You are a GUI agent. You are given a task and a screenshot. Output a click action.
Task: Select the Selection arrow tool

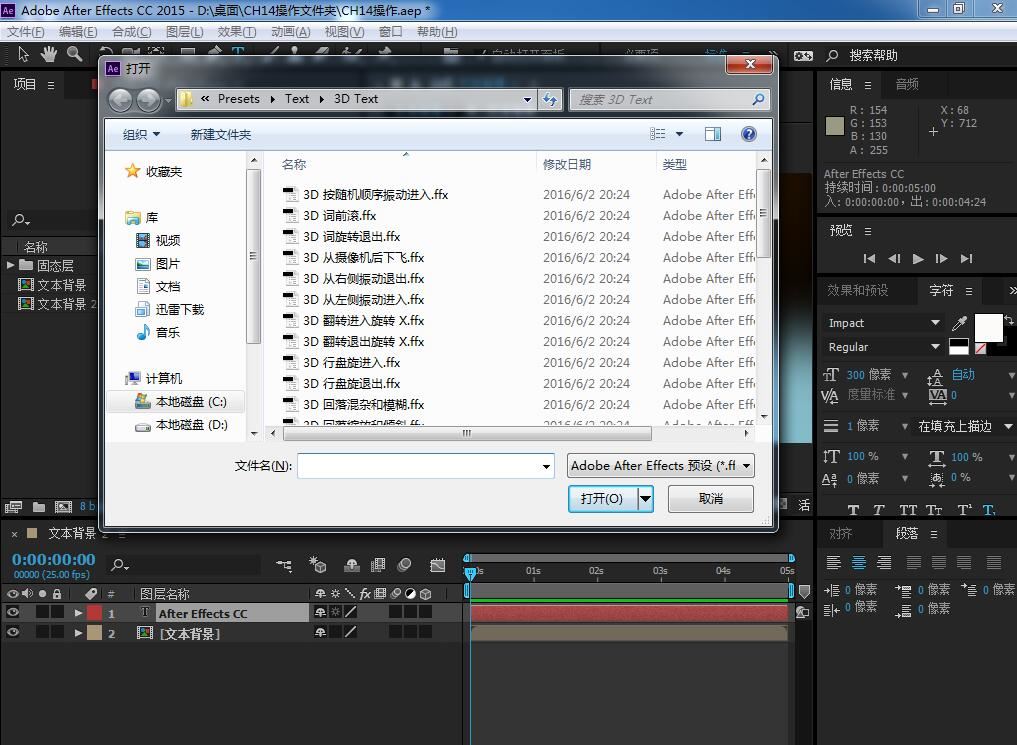[x=23, y=54]
